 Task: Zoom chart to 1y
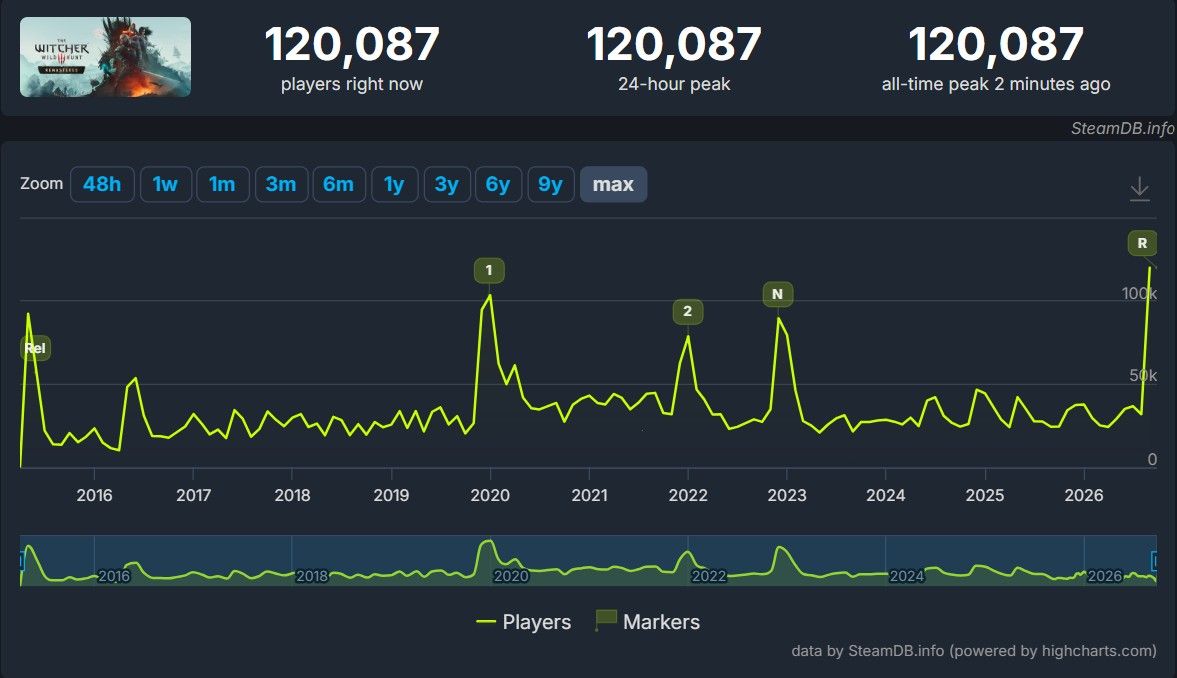point(394,184)
